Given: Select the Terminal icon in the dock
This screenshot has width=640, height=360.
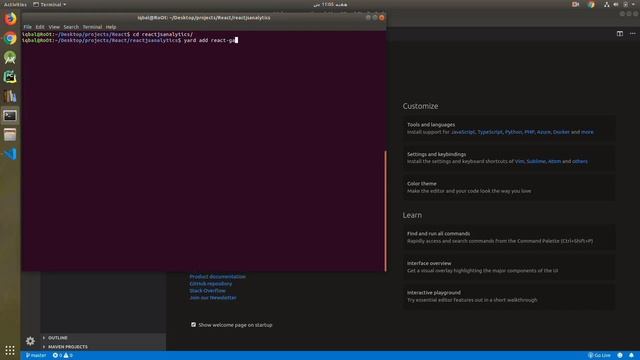Looking at the screenshot, I should (10, 116).
